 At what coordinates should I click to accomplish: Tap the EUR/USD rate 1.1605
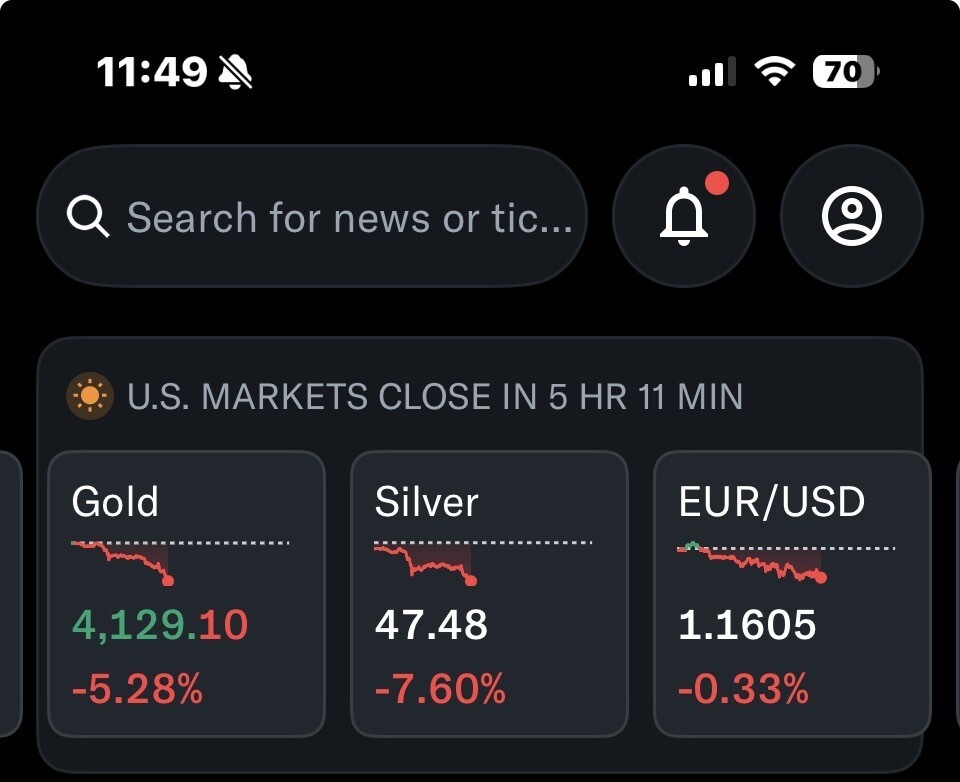(x=747, y=625)
